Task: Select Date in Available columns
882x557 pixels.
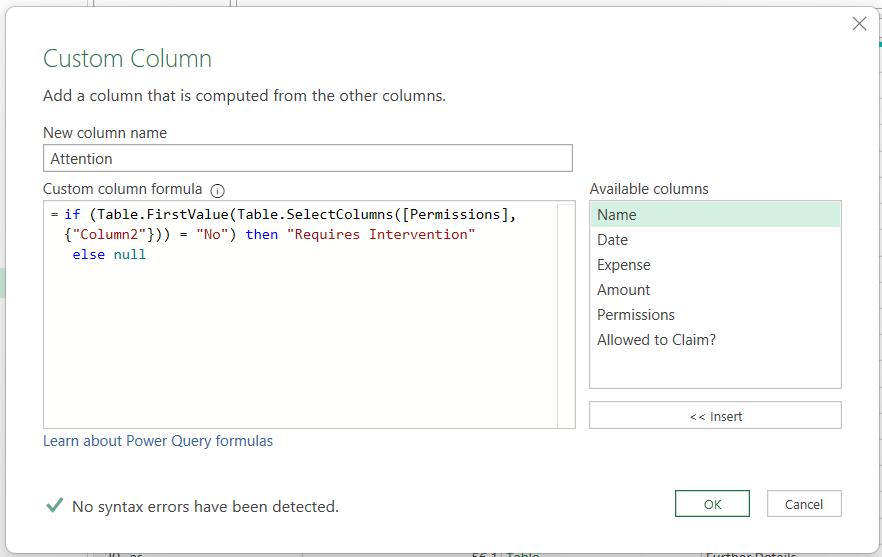Action: [715, 240]
